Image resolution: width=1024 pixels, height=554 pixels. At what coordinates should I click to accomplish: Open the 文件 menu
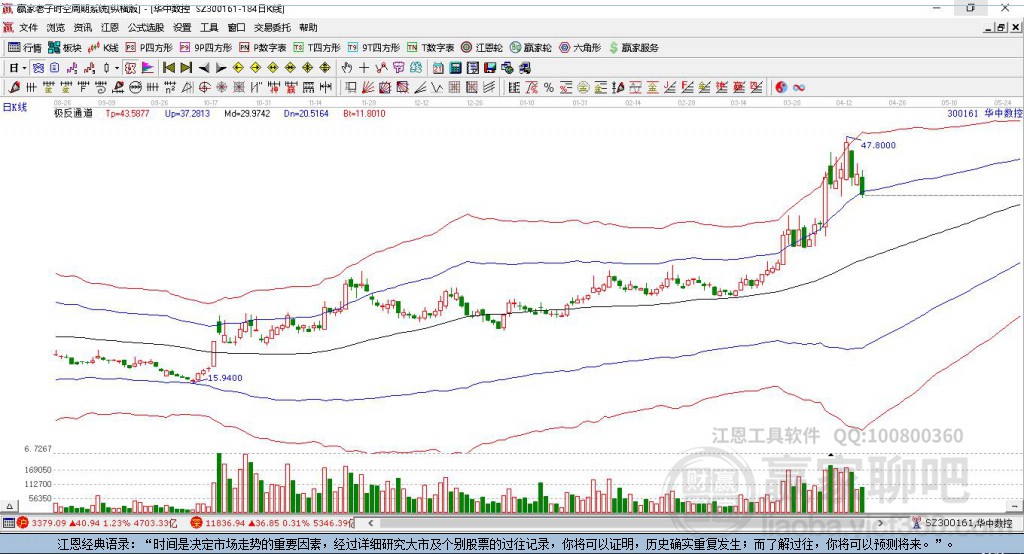click(28, 27)
